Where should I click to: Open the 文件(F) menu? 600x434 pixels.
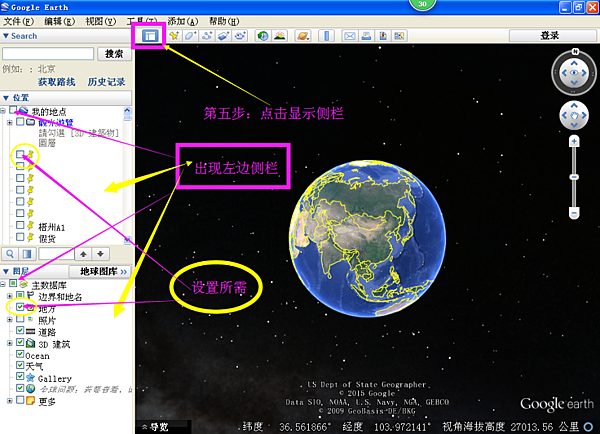18,21
